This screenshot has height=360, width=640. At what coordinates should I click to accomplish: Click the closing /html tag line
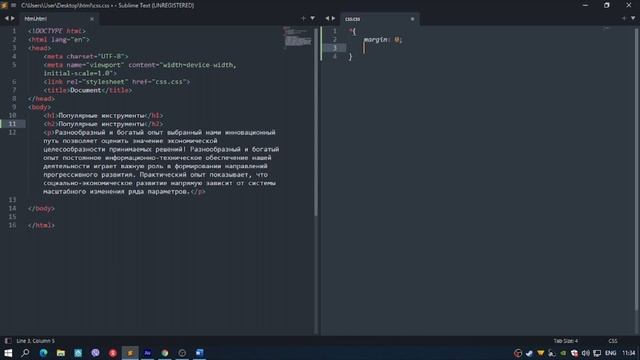pyautogui.click(x=41, y=225)
